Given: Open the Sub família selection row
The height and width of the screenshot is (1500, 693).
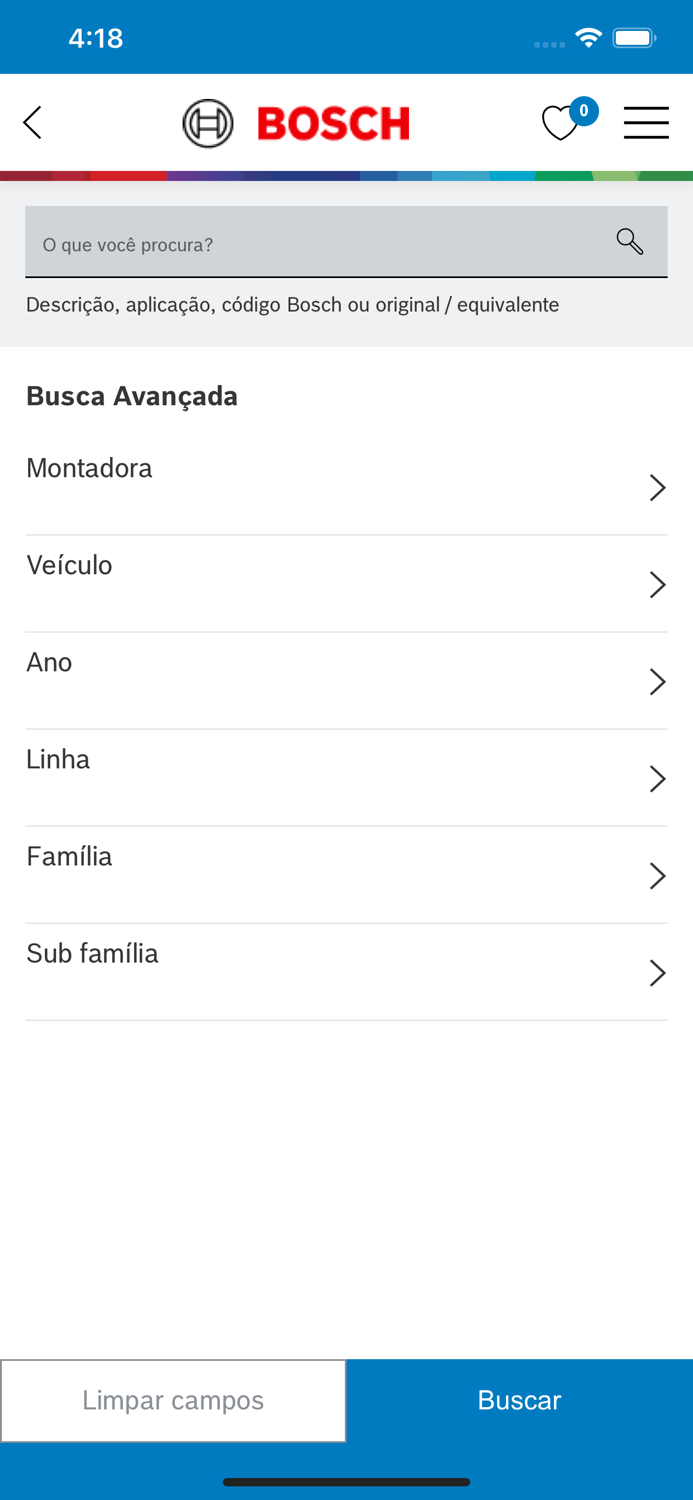Looking at the screenshot, I should (x=346, y=972).
